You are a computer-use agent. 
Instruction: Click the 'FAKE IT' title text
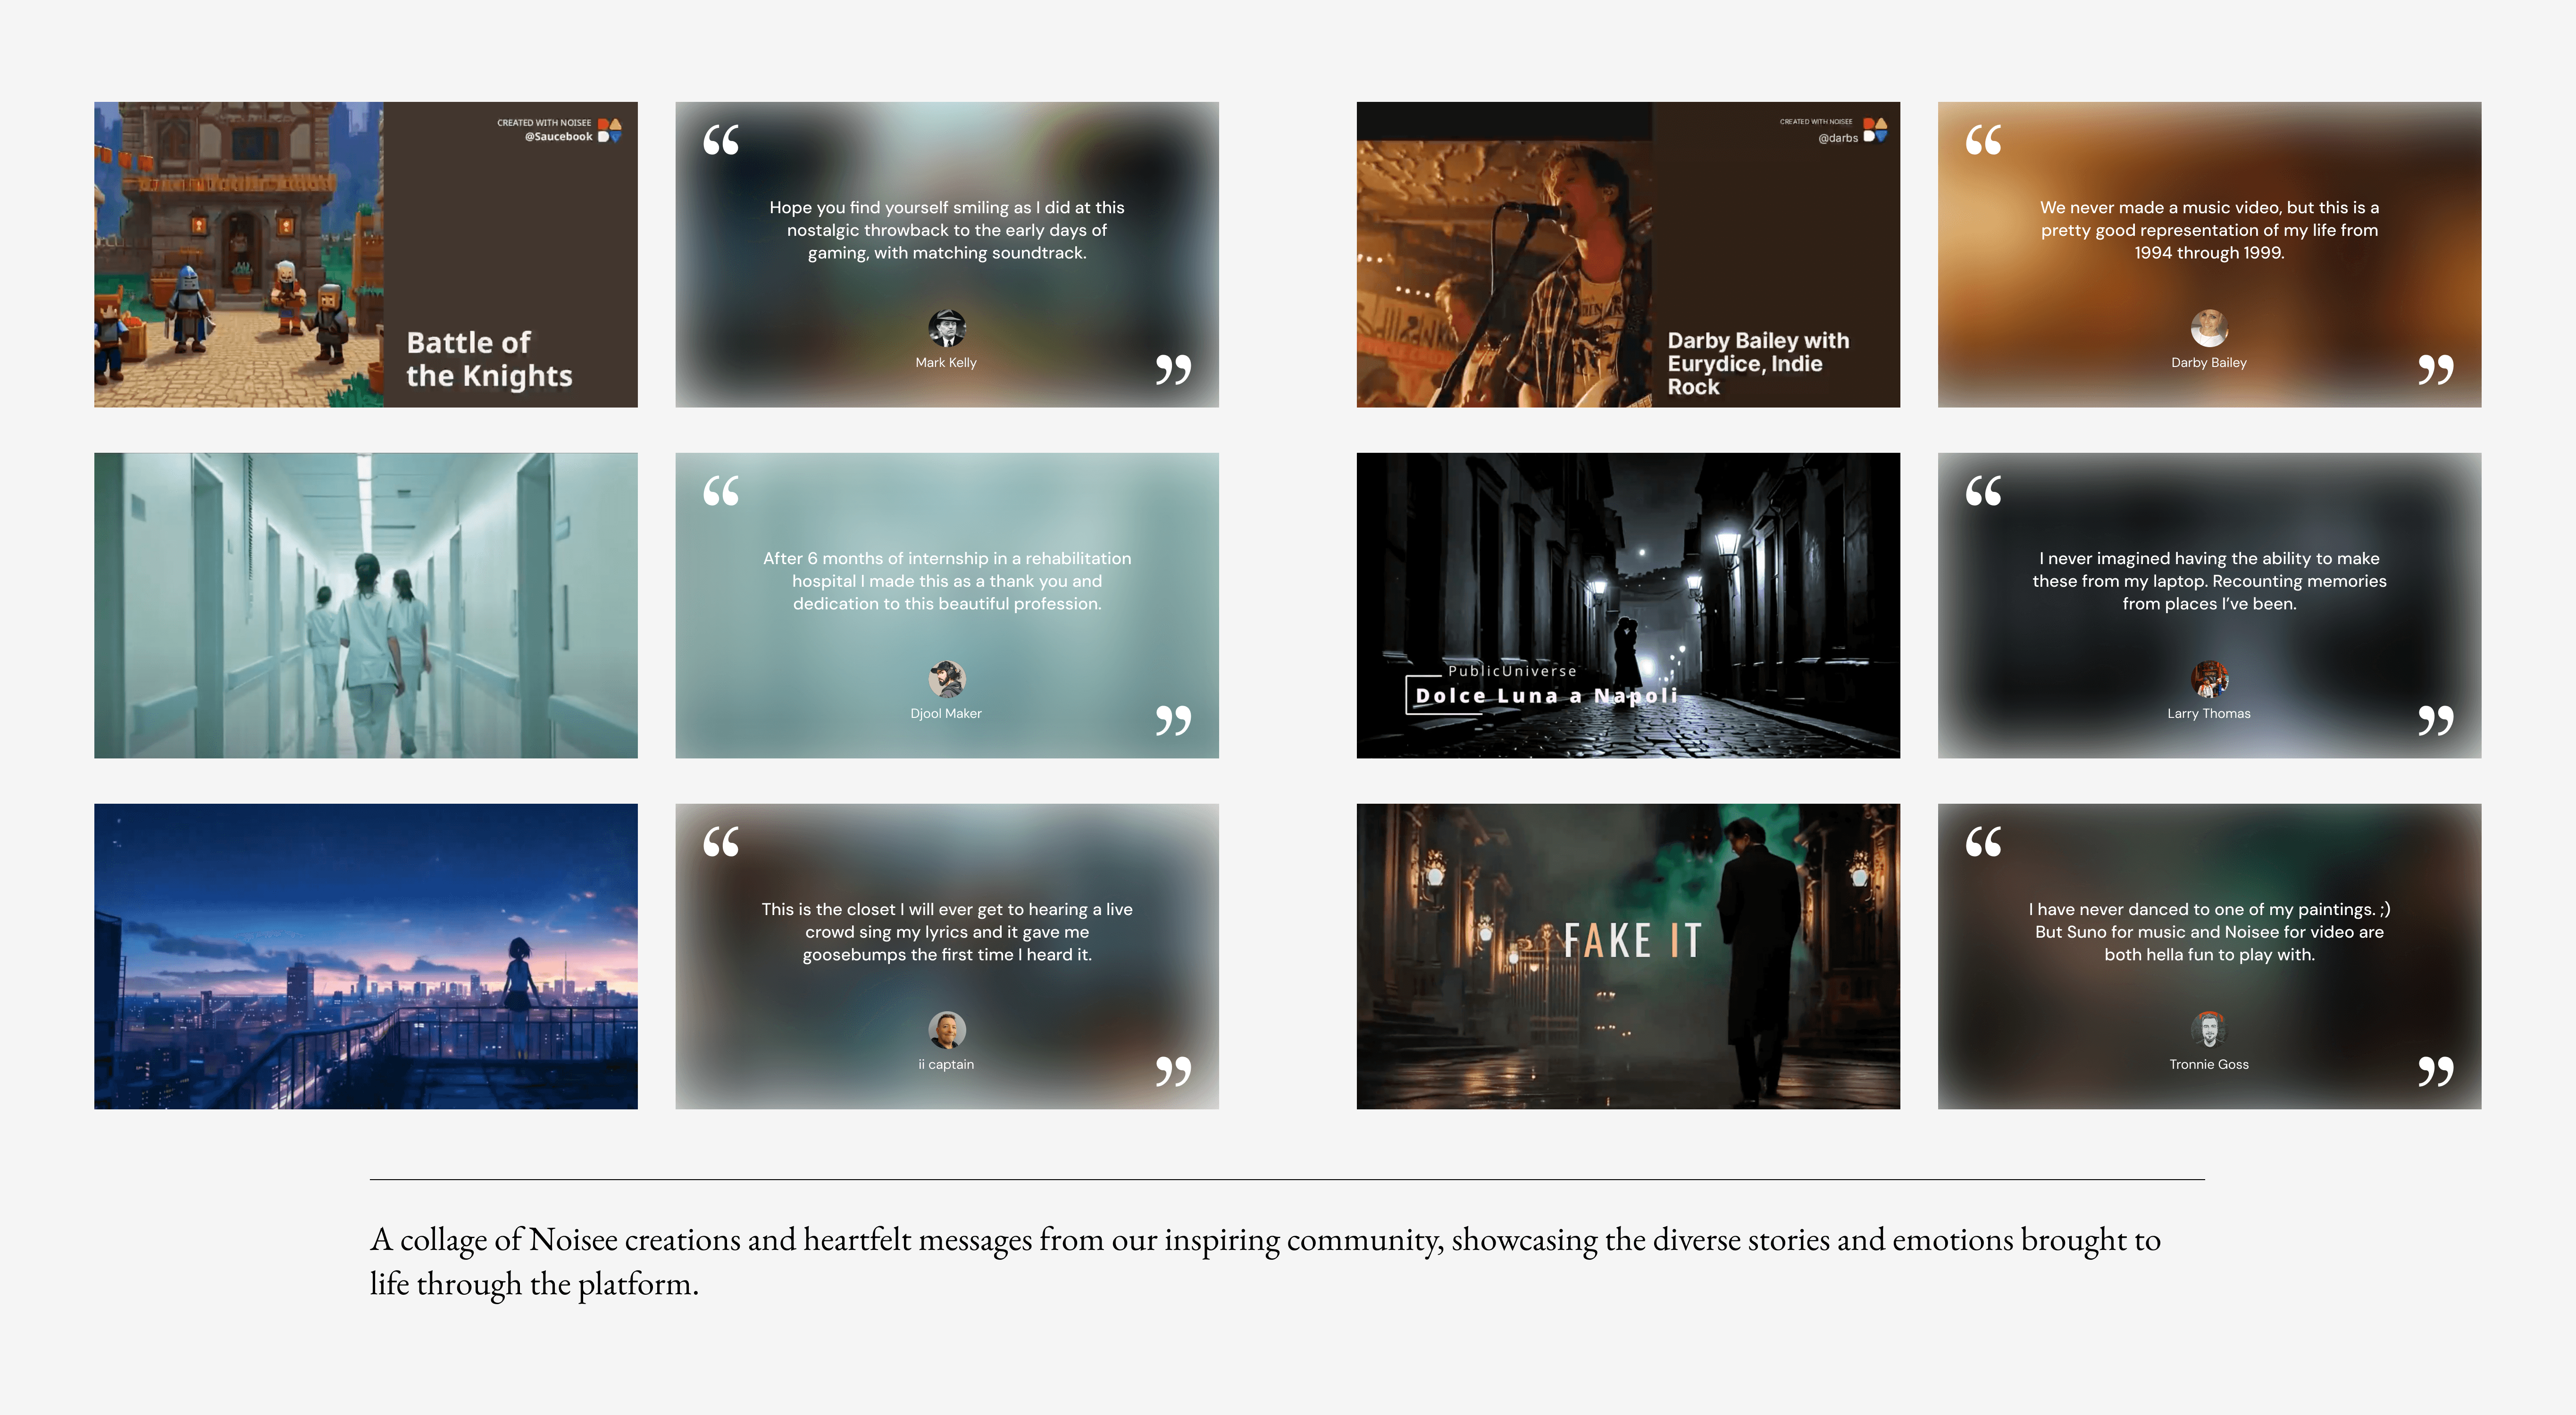pyautogui.click(x=1632, y=941)
